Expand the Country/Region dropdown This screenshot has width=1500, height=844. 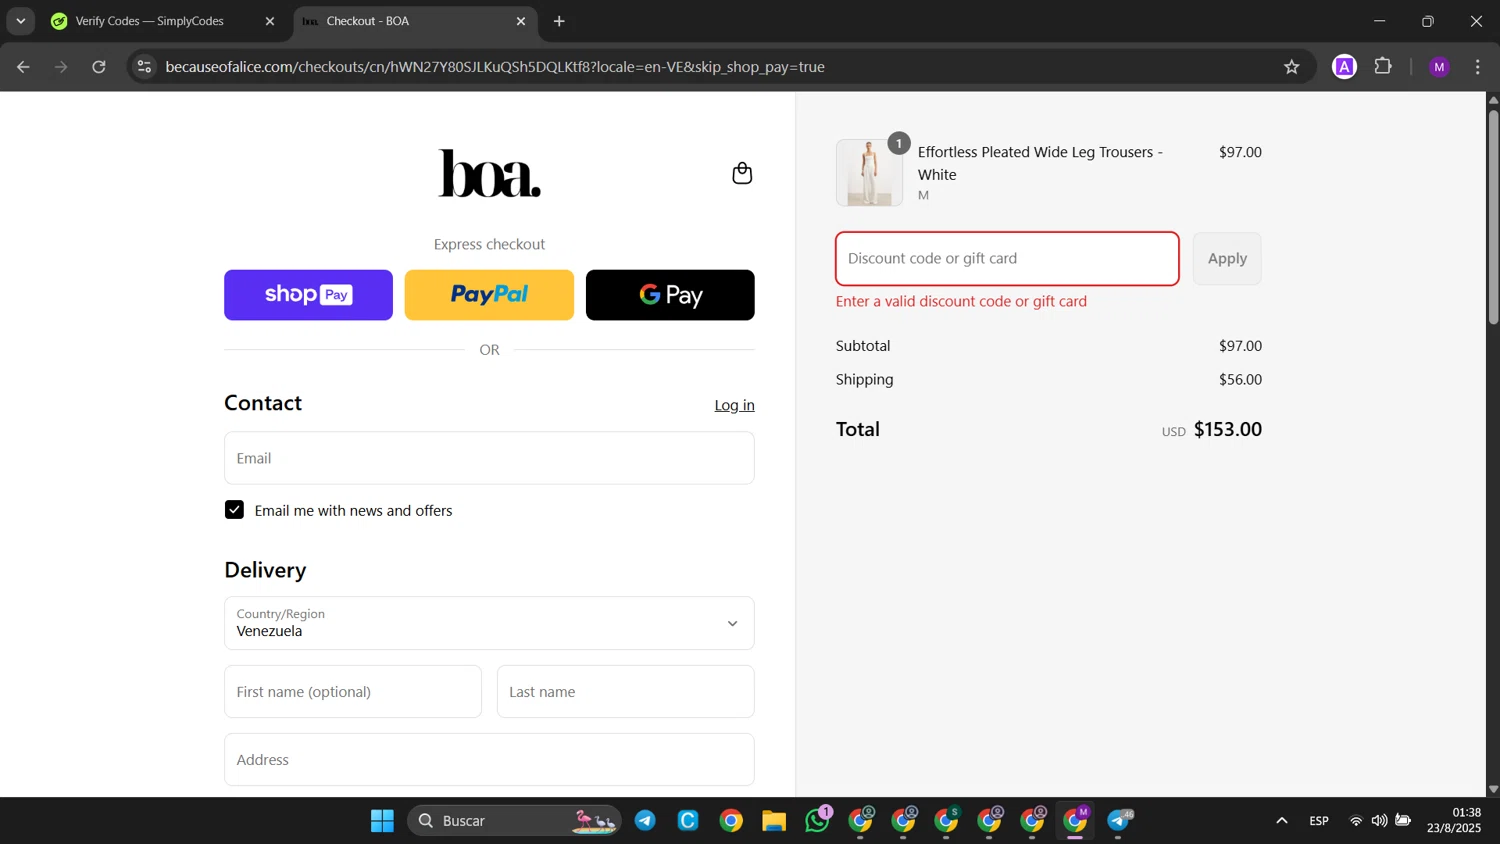pos(489,623)
